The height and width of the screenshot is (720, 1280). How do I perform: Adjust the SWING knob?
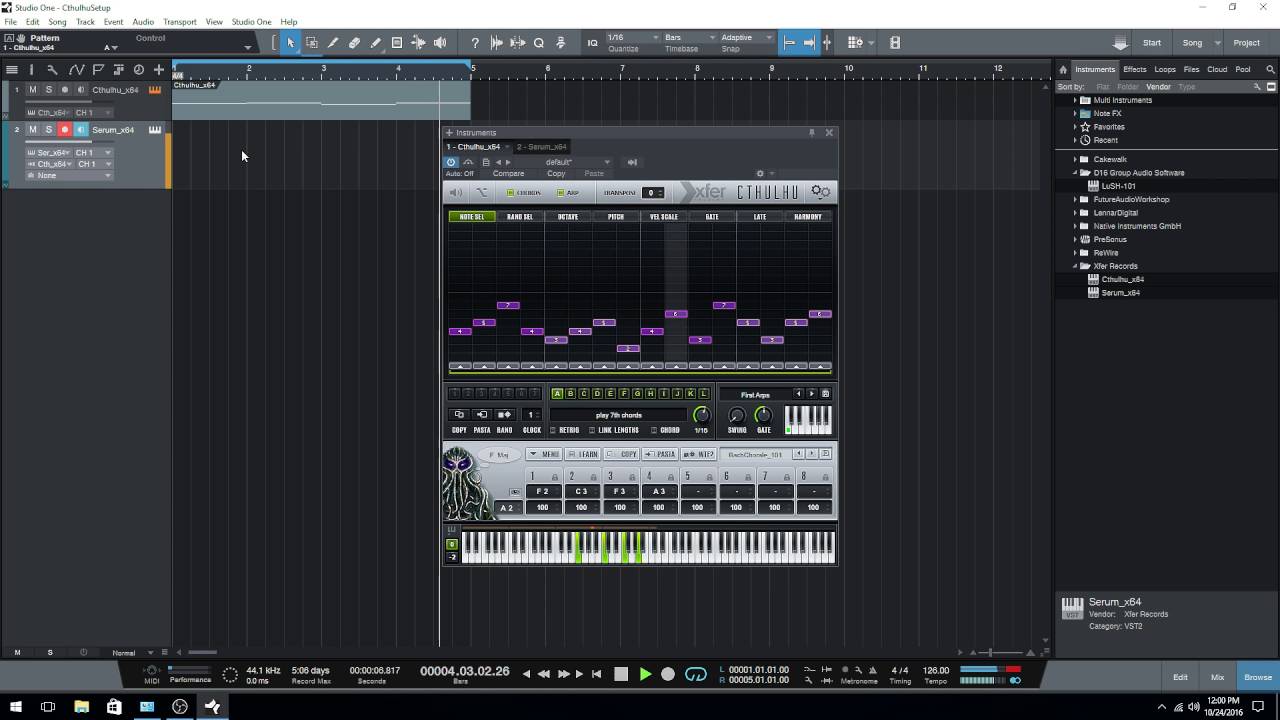pyautogui.click(x=737, y=415)
